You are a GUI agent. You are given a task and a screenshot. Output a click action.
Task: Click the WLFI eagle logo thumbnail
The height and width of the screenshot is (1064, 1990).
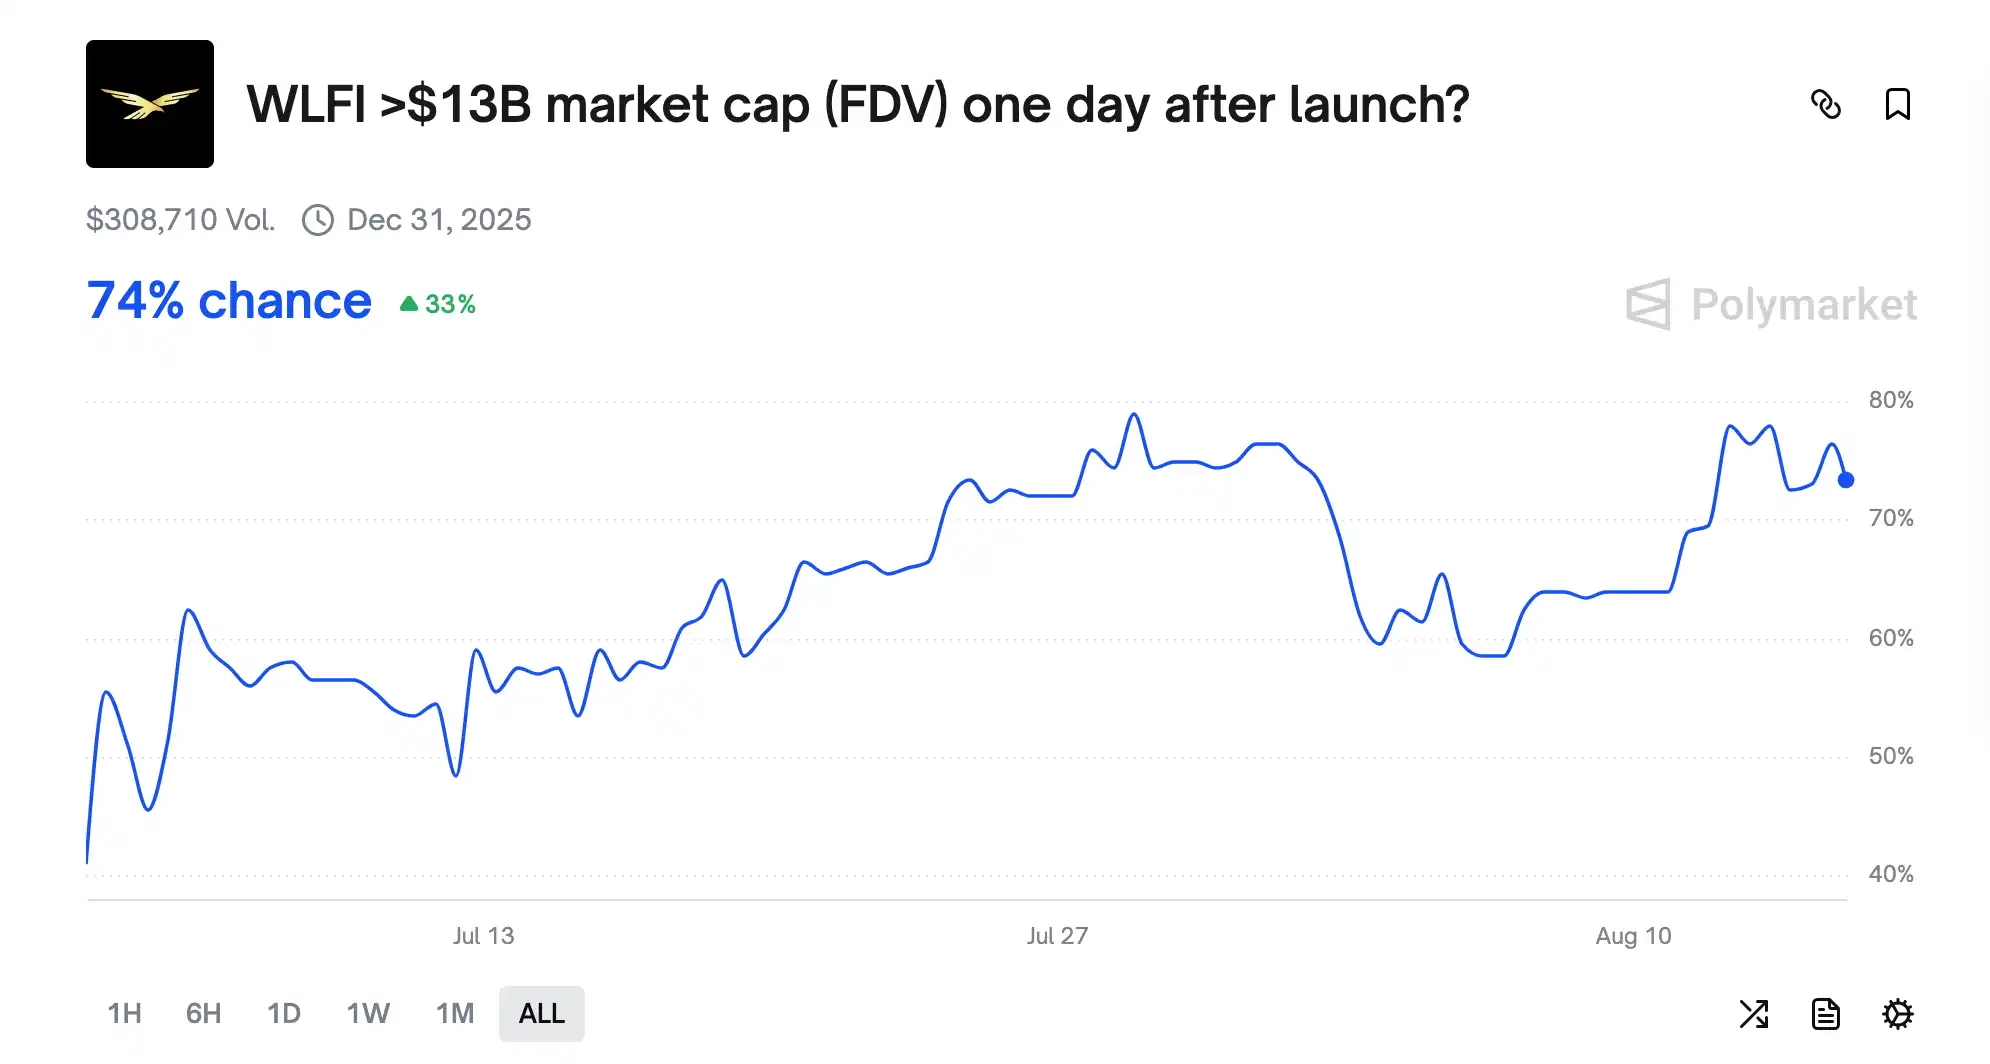(150, 104)
